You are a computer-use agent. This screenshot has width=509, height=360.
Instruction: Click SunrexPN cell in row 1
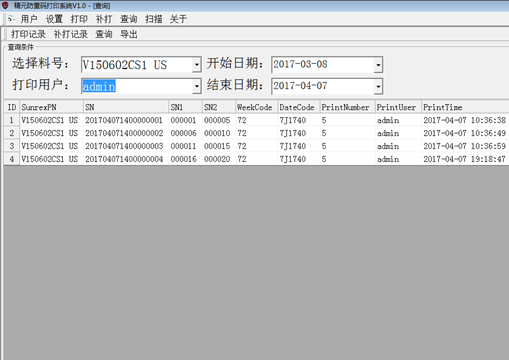pyautogui.click(x=51, y=120)
